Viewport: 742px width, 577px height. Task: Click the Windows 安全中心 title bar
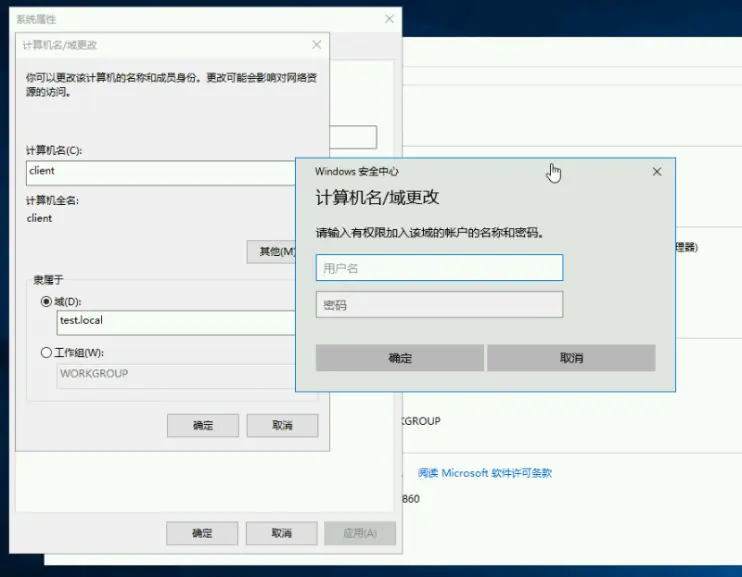point(450,172)
